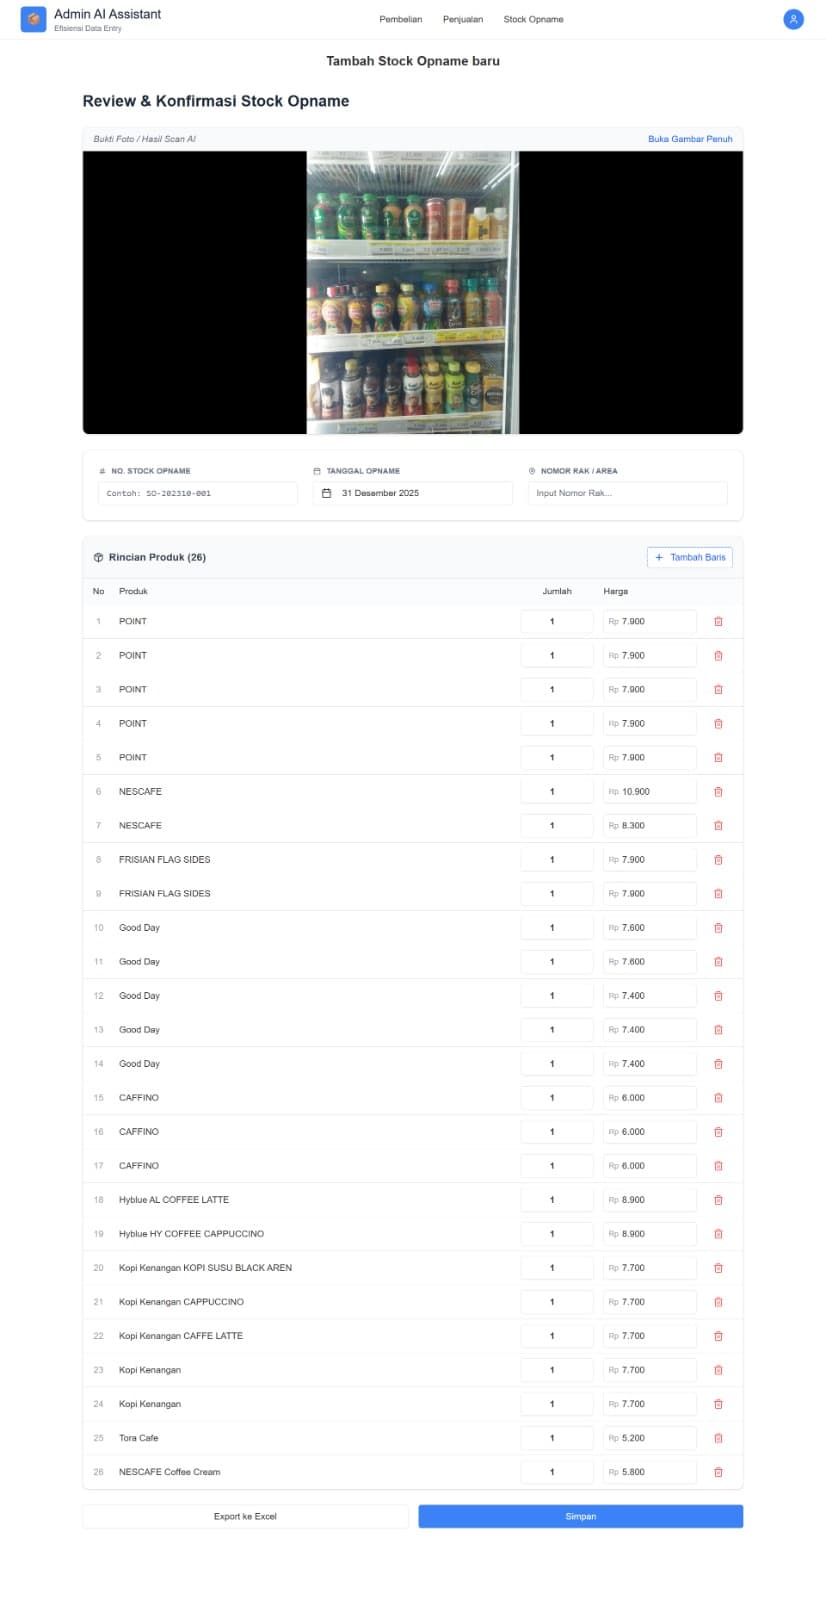The width and height of the screenshot is (826, 1600).
Task: Delete row 8 FRISIAN FLAG SIDES
Action: click(x=718, y=860)
